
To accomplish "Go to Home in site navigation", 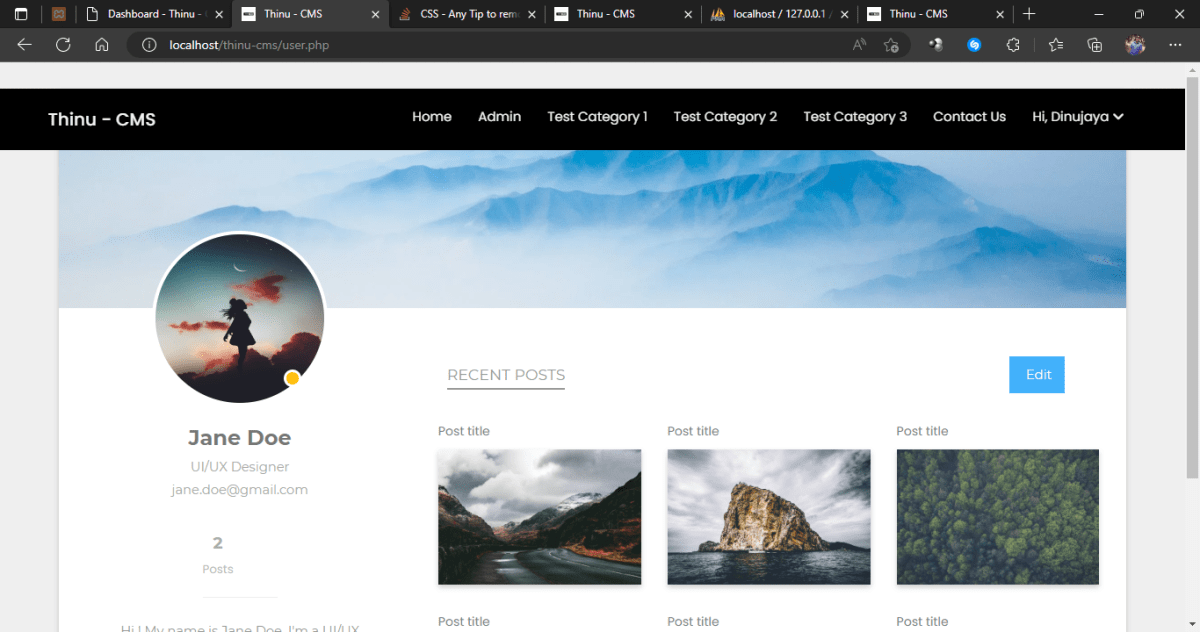I will (x=432, y=117).
